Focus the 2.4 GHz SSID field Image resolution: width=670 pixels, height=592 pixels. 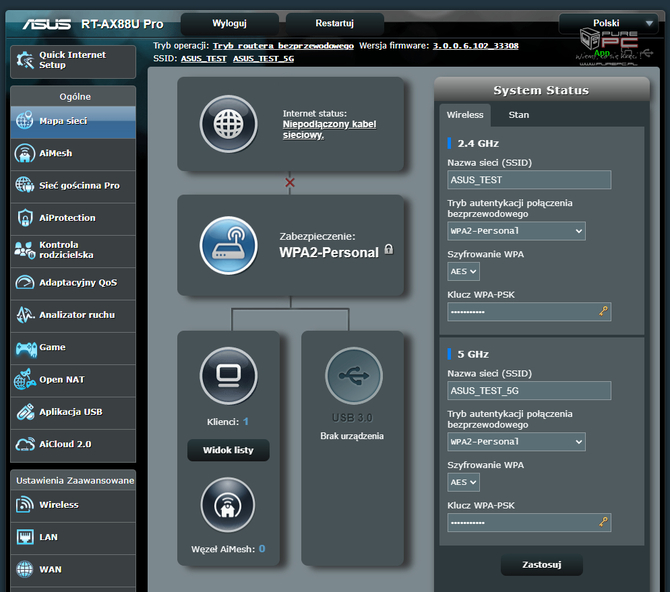pyautogui.click(x=529, y=180)
